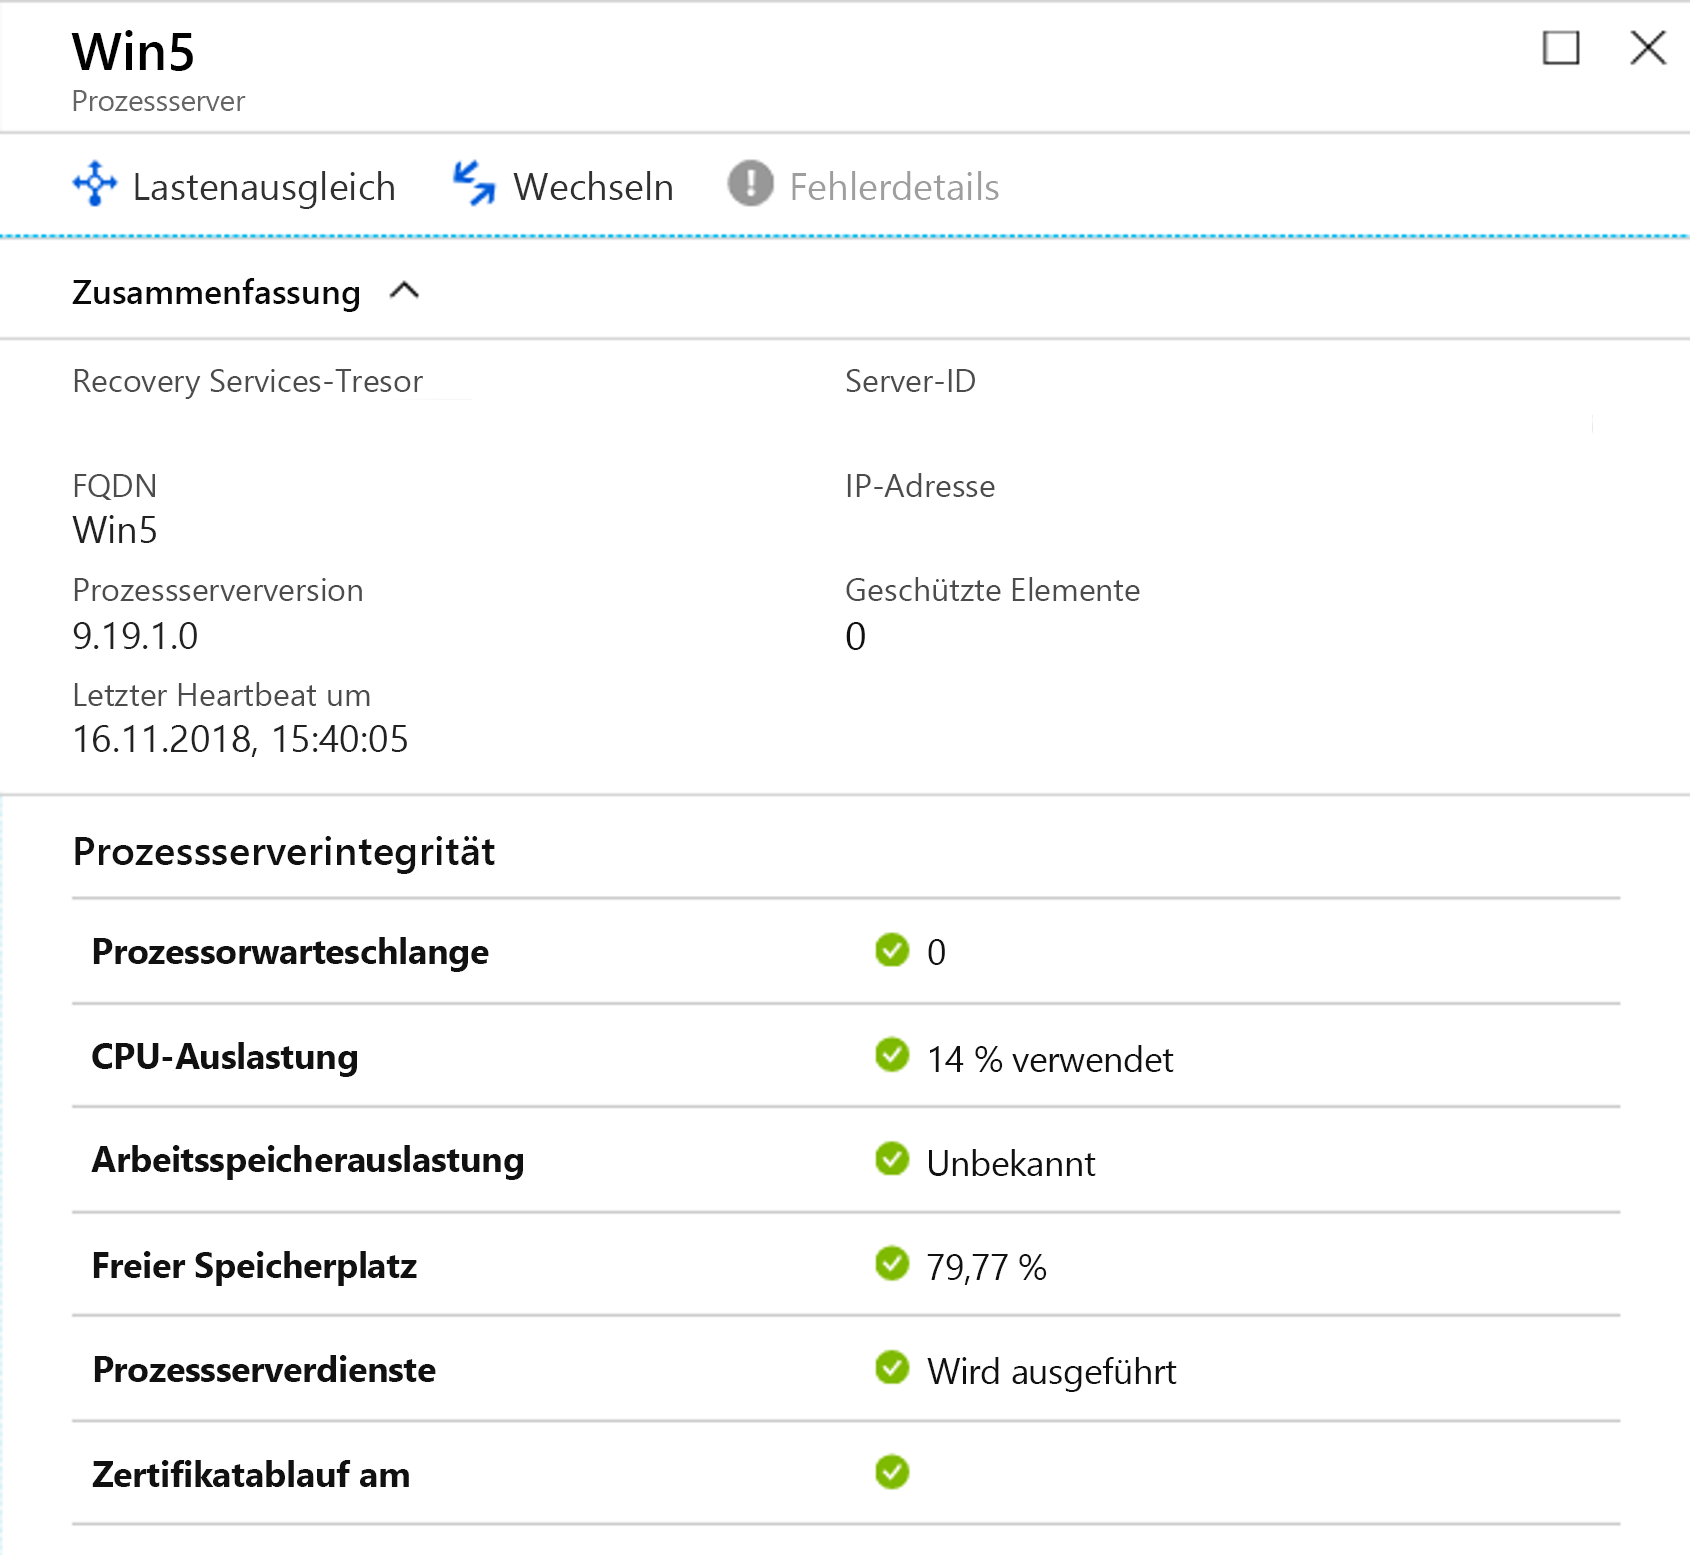Select the Geschützte Elemente label
Viewport: 1690px width, 1555px height.
click(x=992, y=591)
